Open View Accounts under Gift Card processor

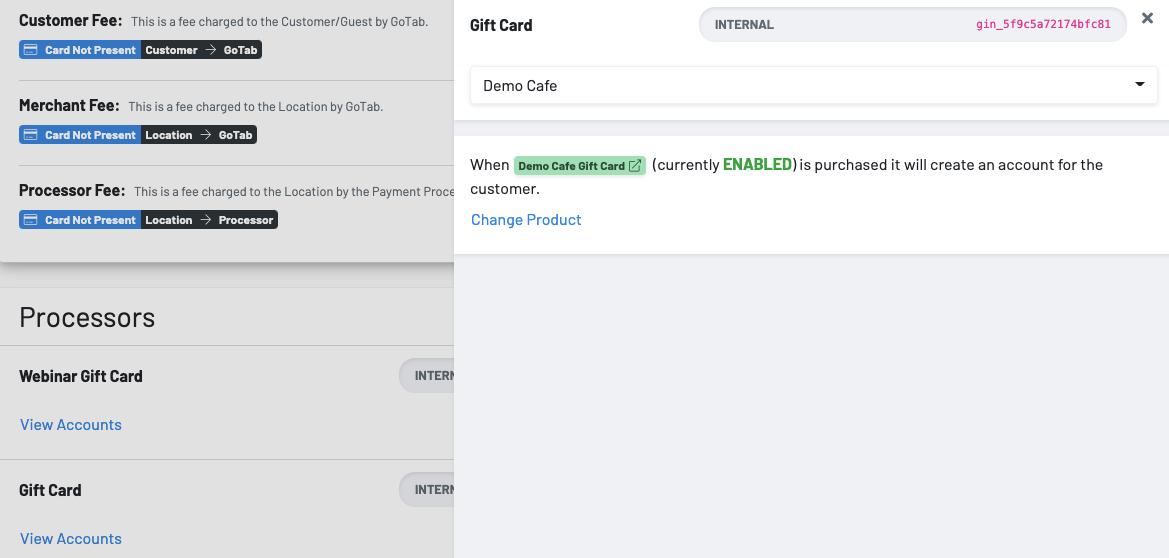(71, 539)
